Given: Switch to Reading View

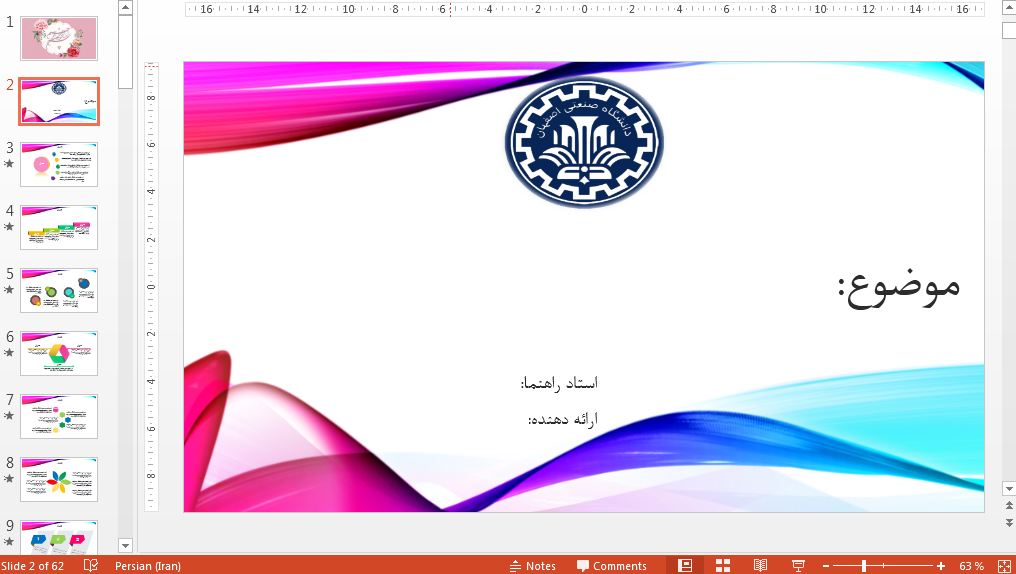Looking at the screenshot, I should click(x=761, y=566).
